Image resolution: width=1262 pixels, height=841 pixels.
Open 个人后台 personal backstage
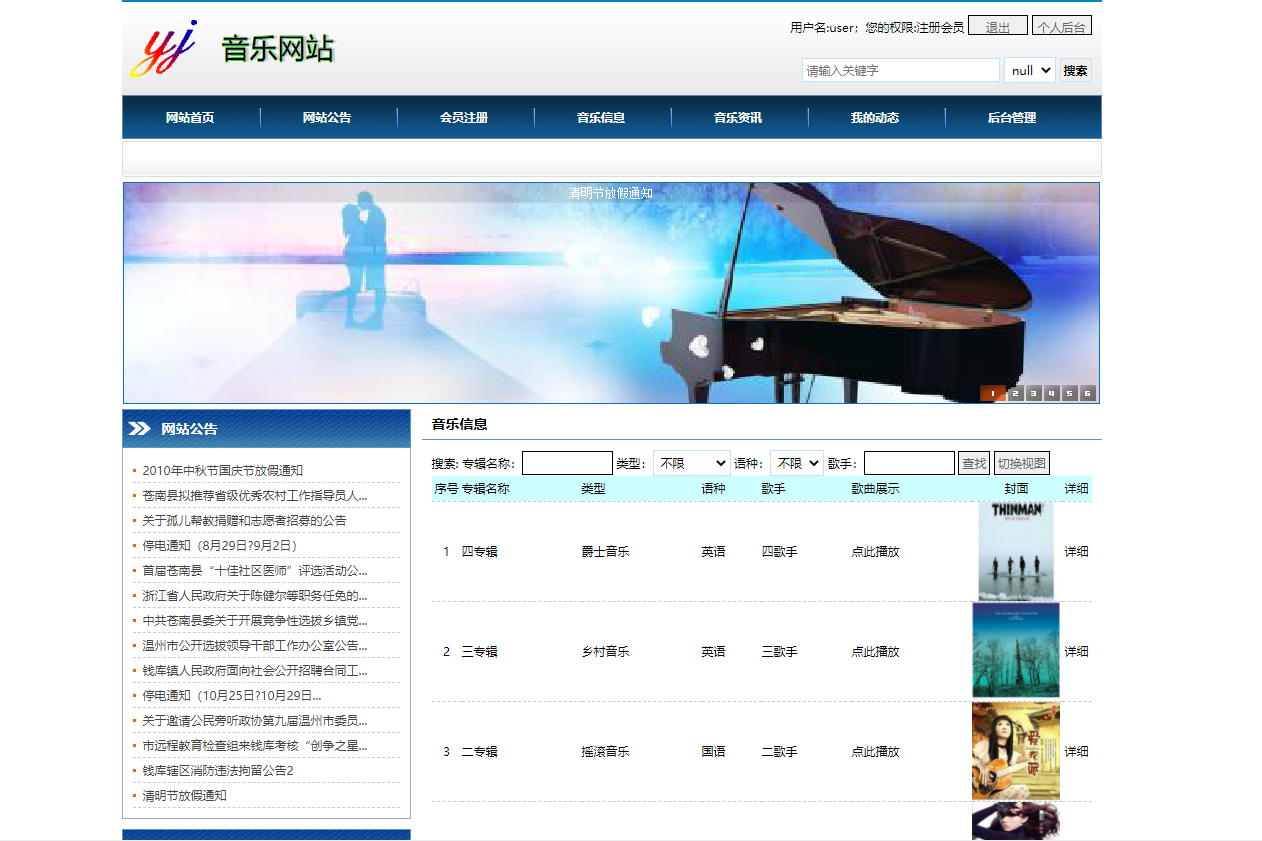tap(1062, 25)
